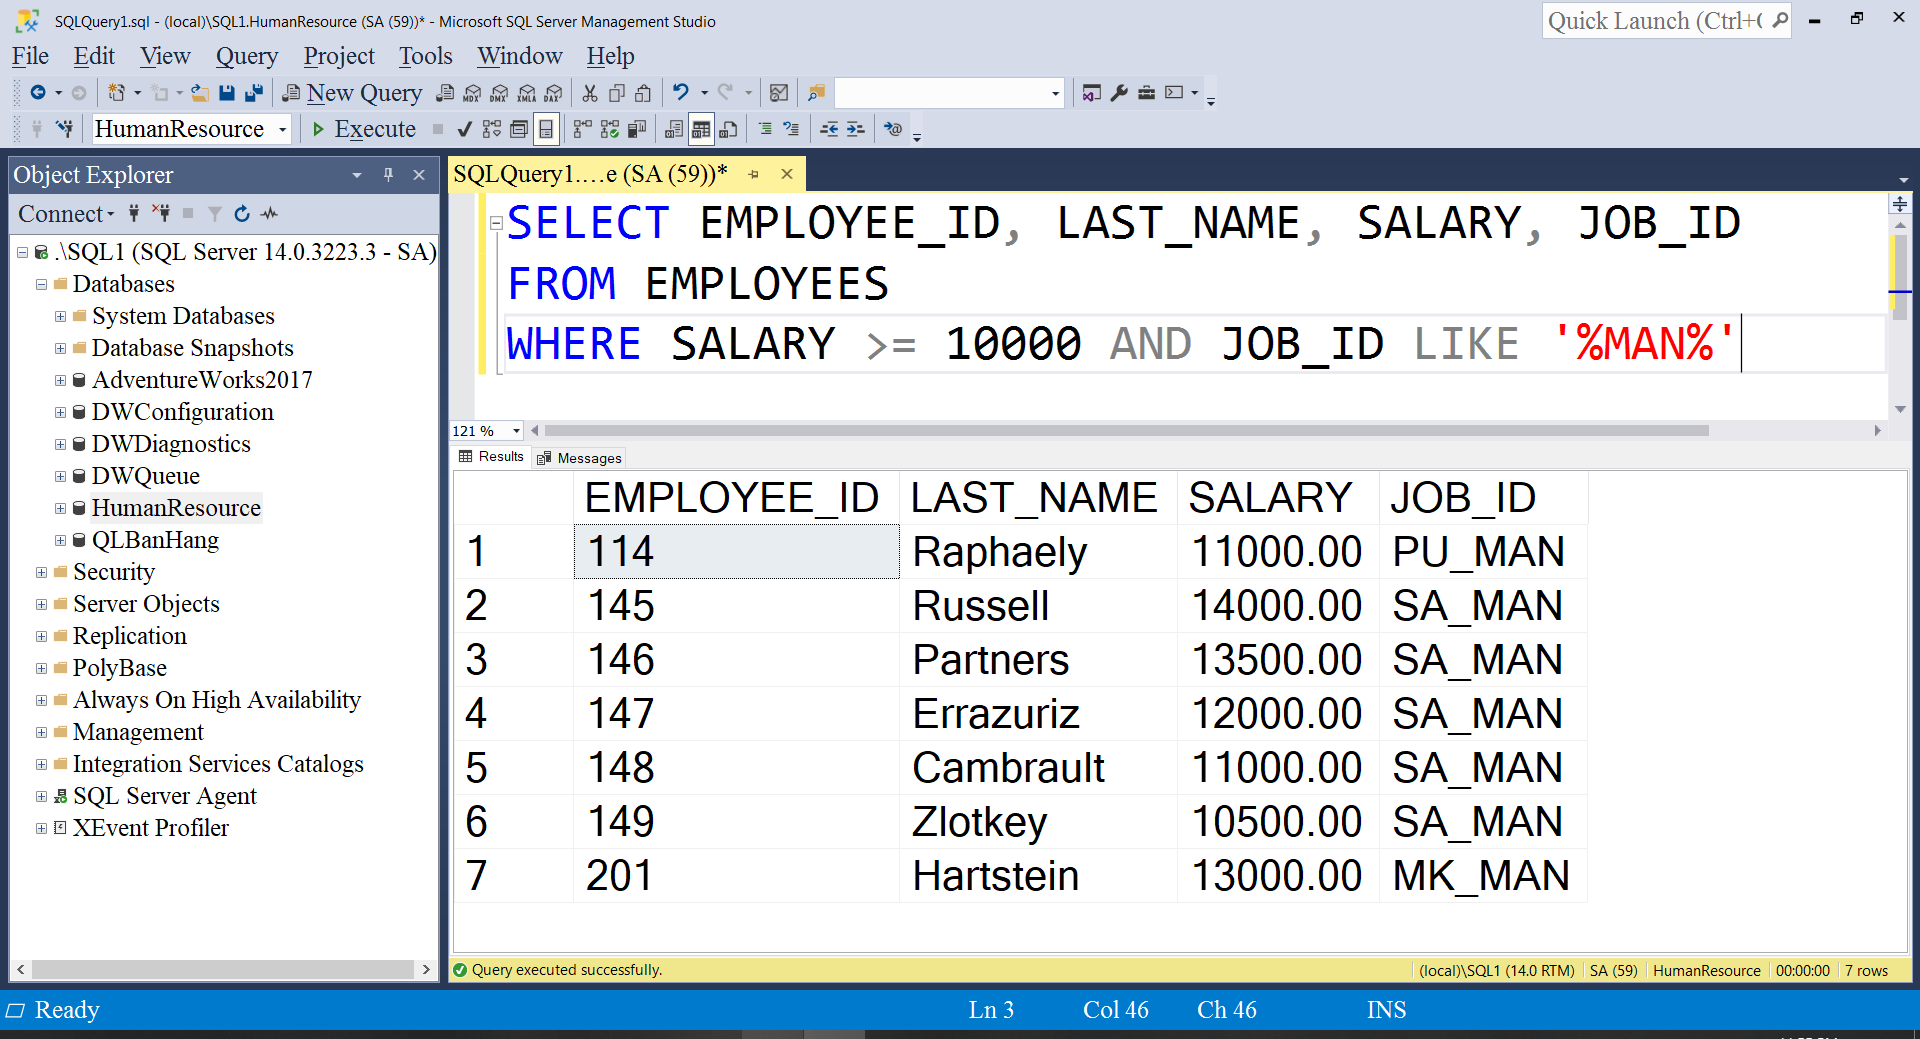Toggle Results to Text mode
Screen dimensions: 1920x1039
coord(674,129)
